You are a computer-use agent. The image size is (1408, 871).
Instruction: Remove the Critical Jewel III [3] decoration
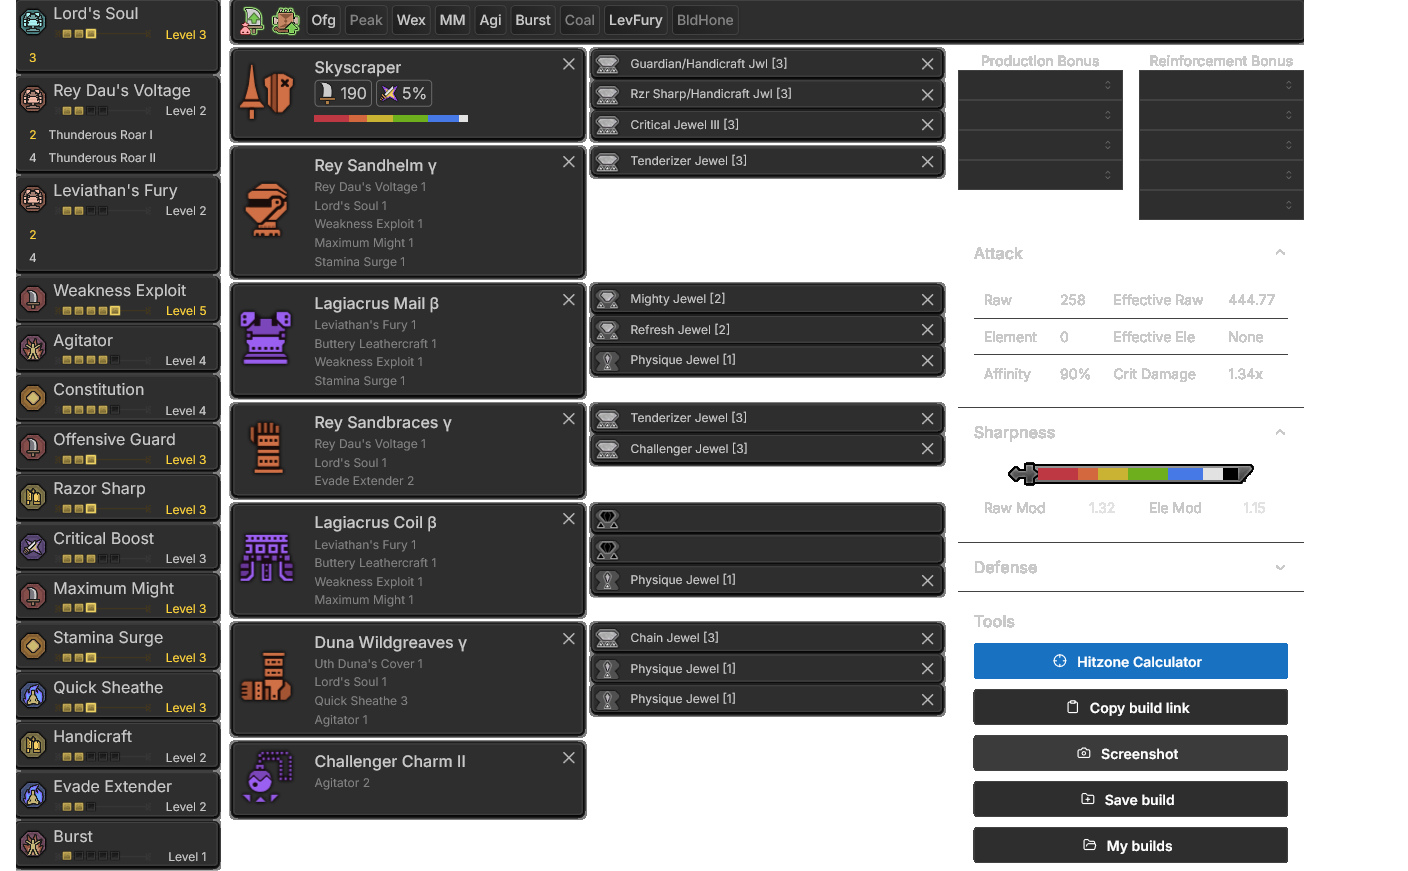927,125
